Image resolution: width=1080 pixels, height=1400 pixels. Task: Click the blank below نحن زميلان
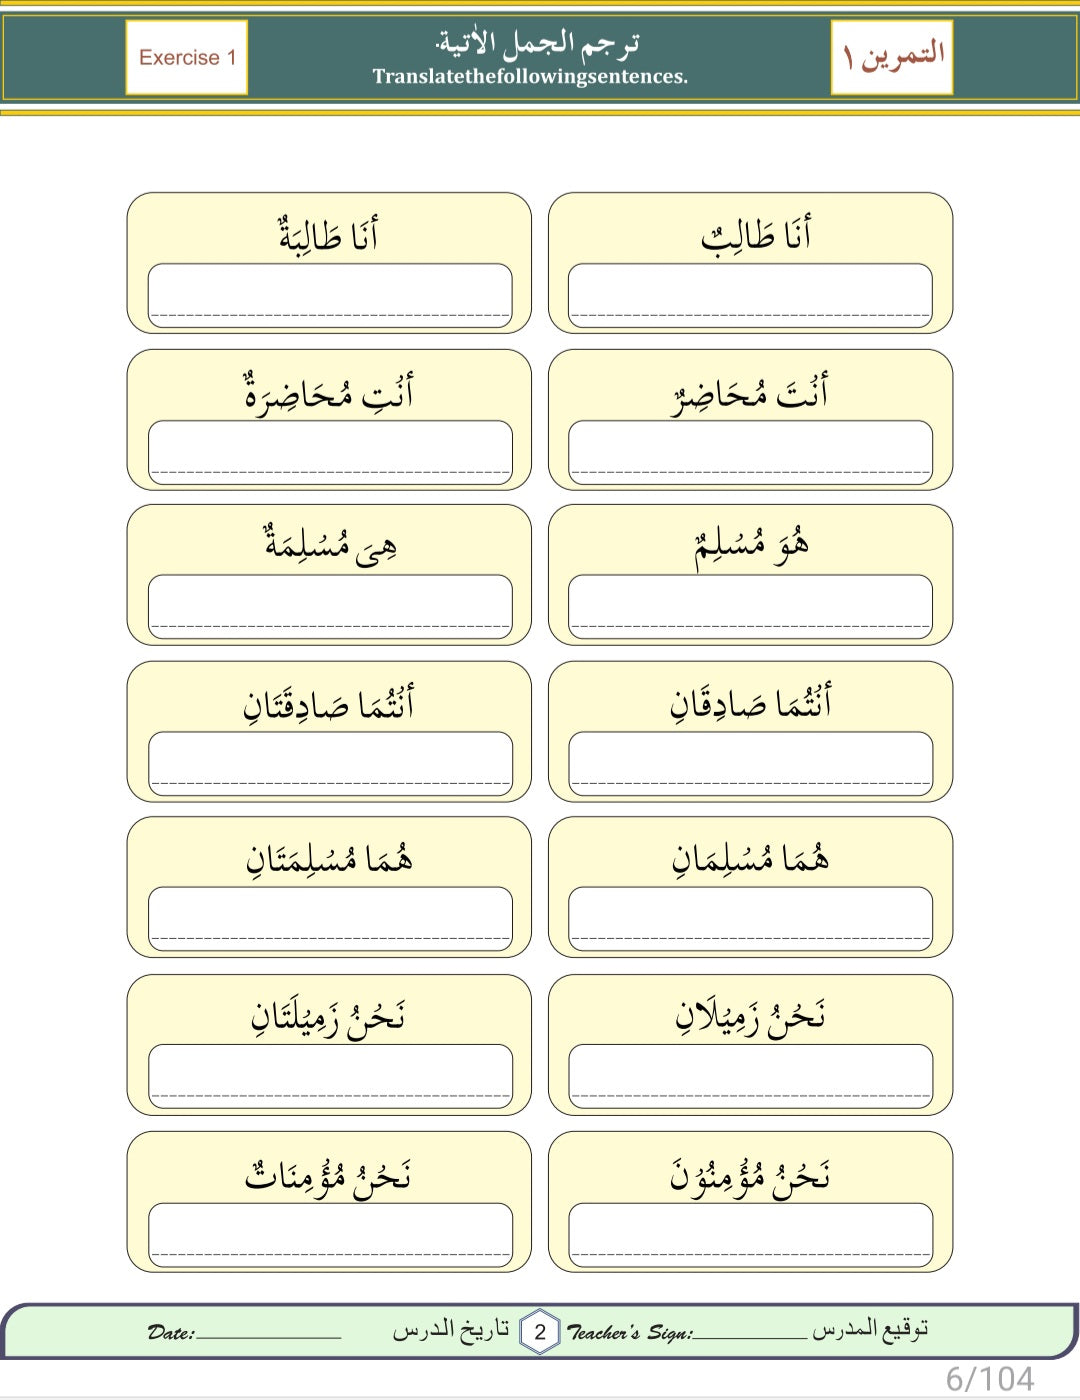coord(750,1076)
